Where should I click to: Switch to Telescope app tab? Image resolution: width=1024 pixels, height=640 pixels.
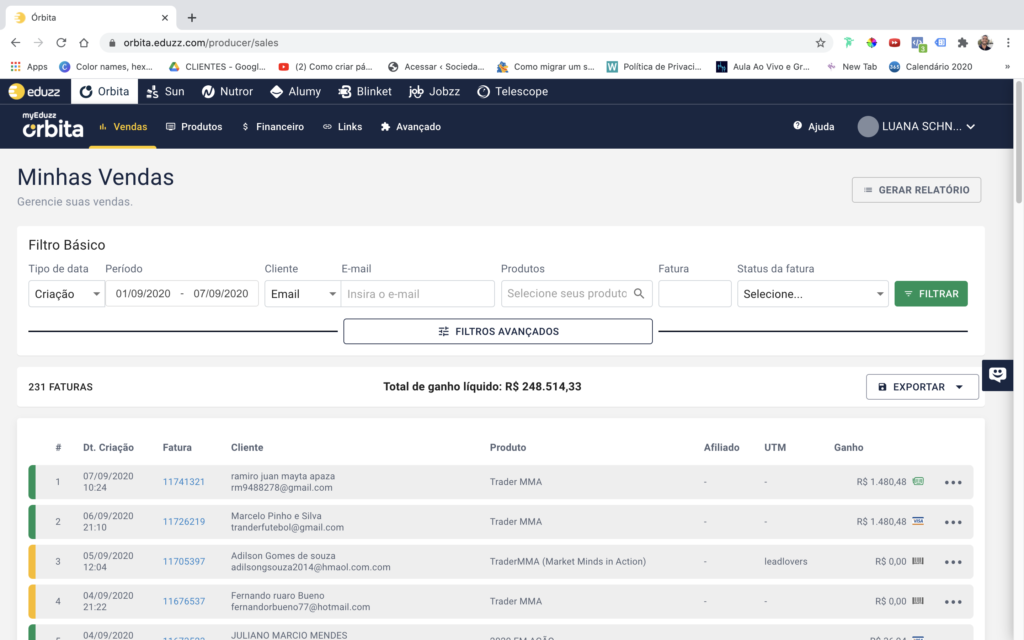tap(512, 91)
